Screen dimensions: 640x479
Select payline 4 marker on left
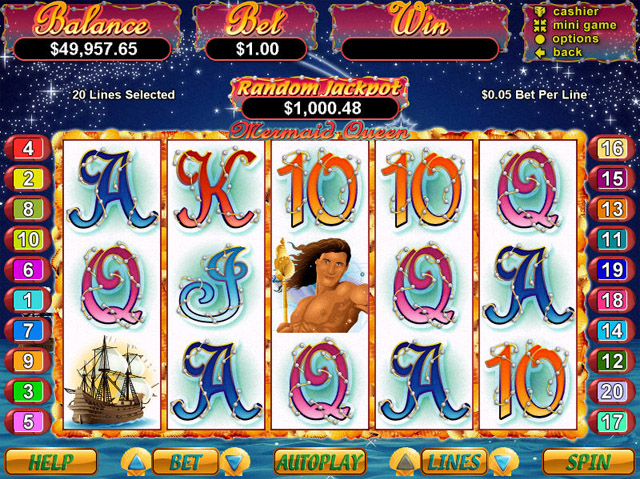(x=28, y=148)
